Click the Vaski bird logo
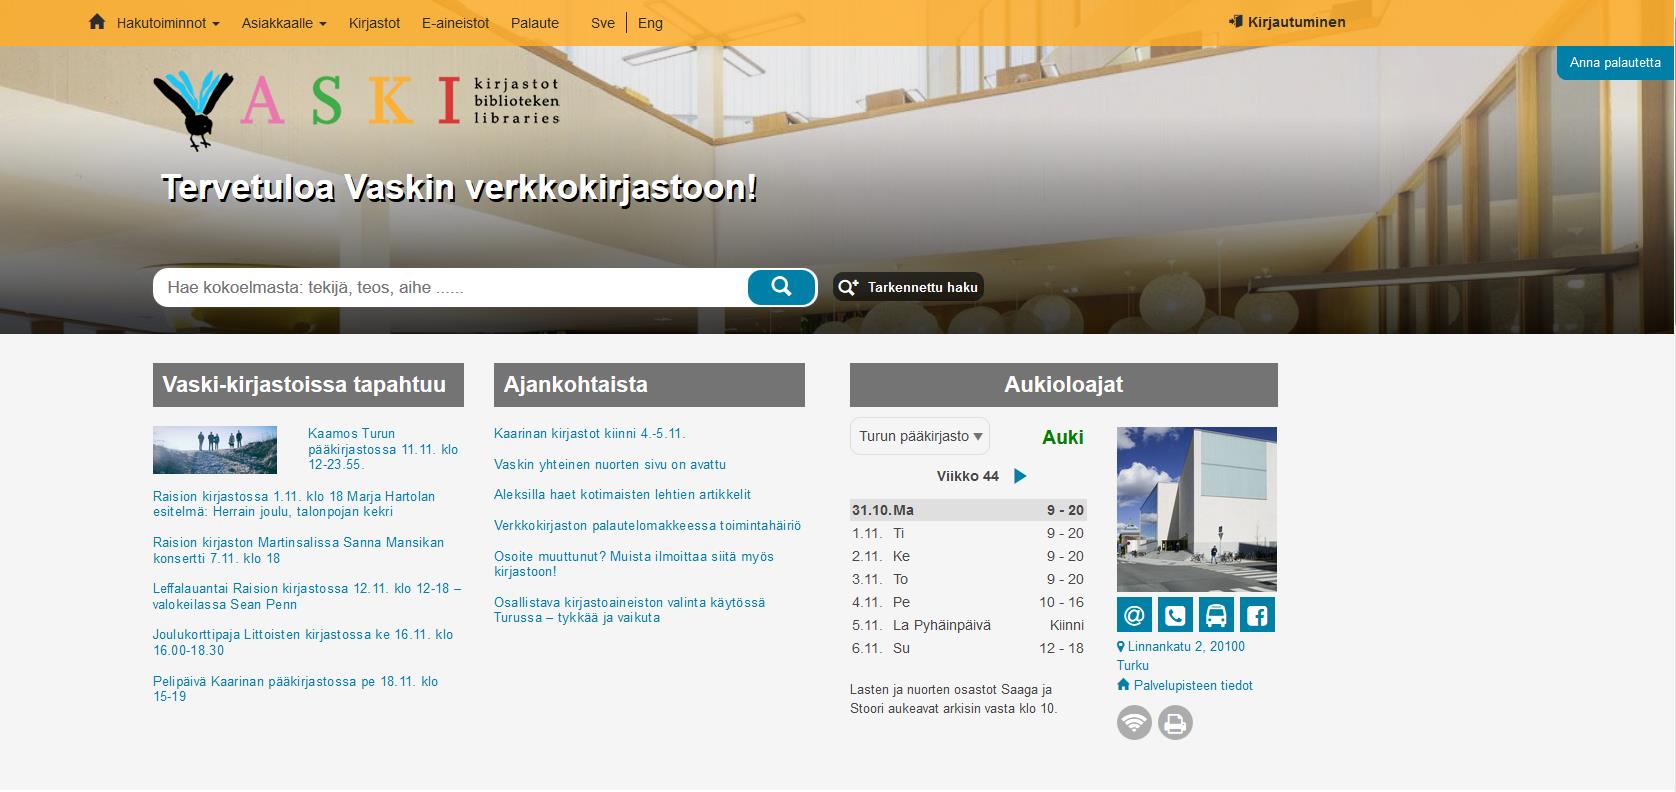This screenshot has height=792, width=1676. tap(194, 110)
